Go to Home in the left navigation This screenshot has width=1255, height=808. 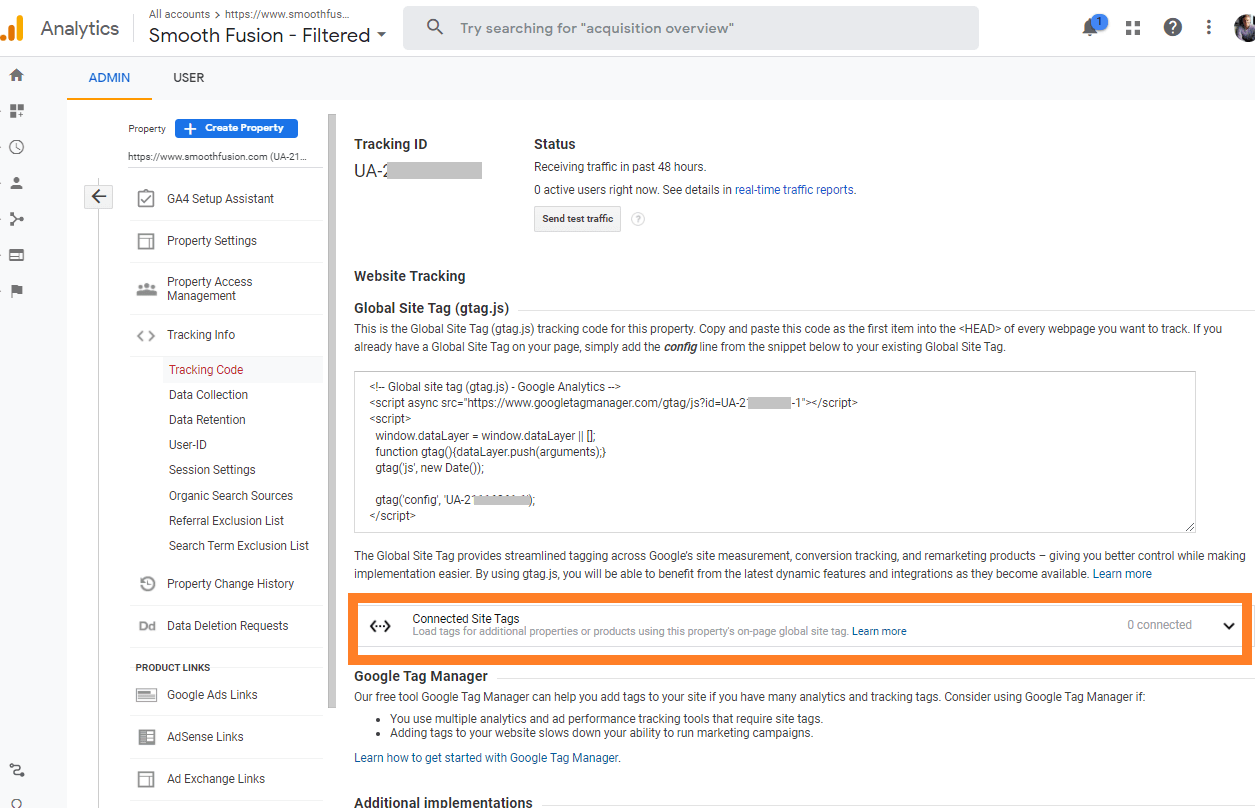[16, 75]
